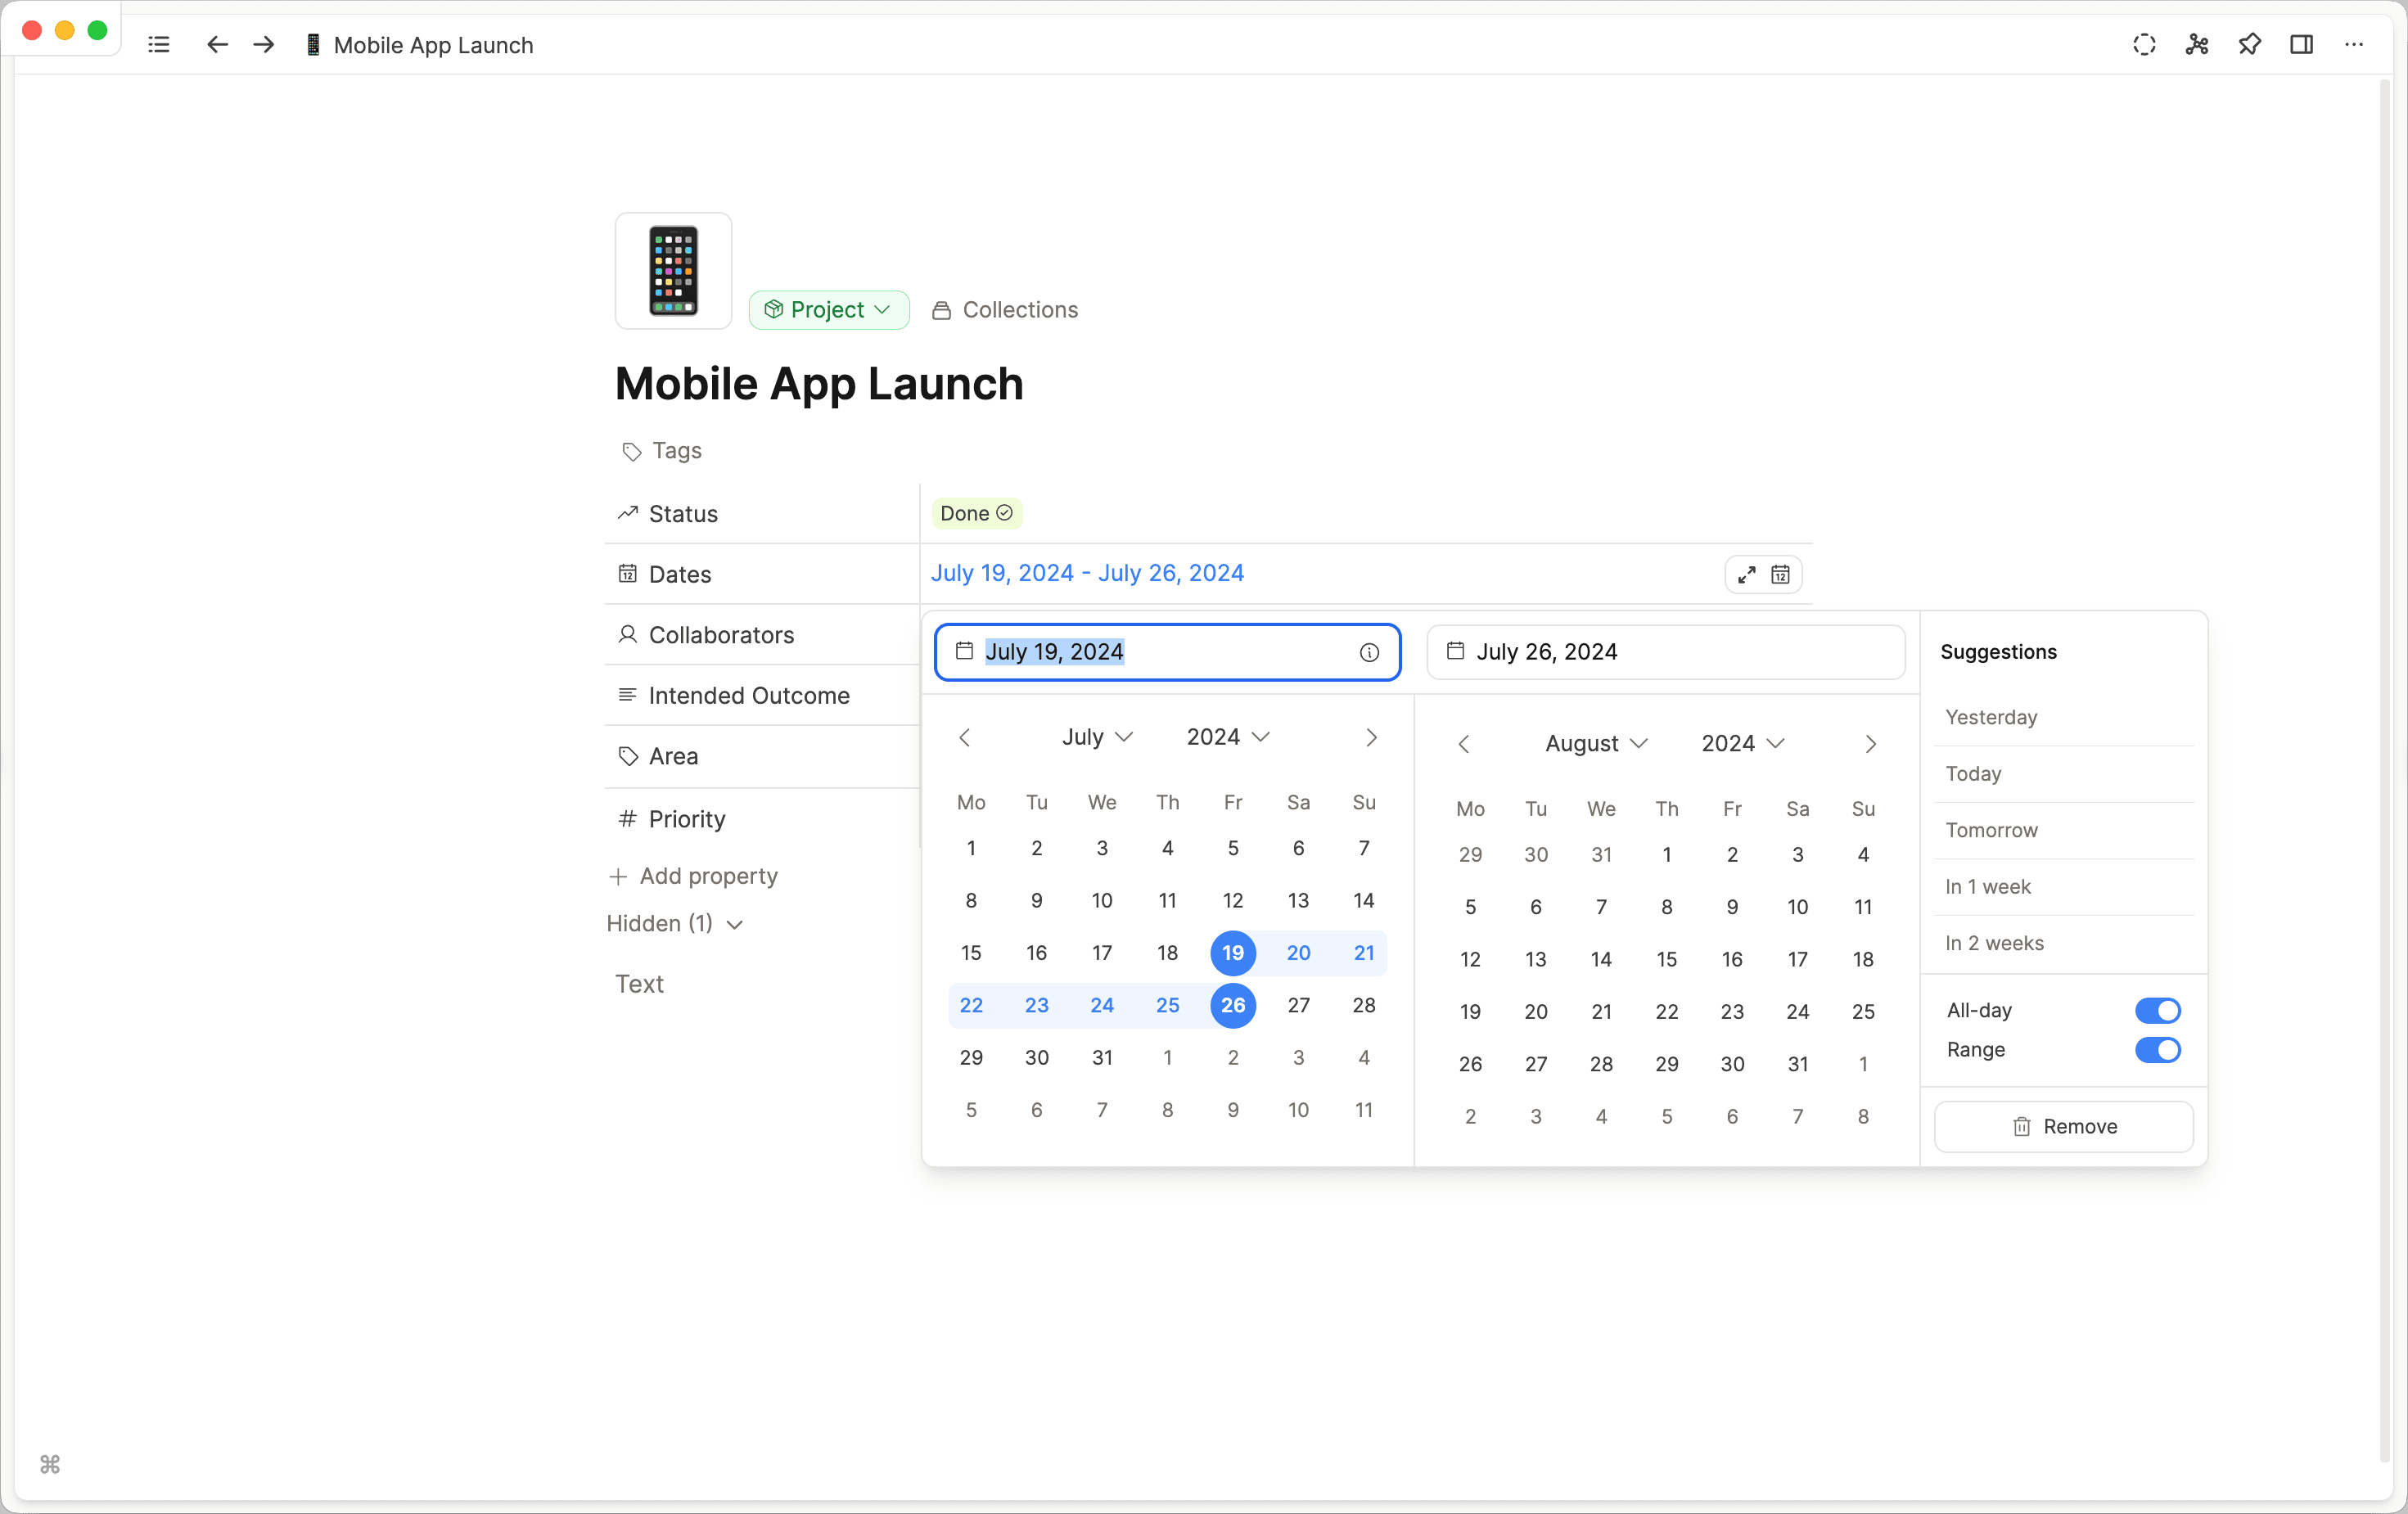This screenshot has width=2408, height=1514.
Task: Click the expand arrows icon in Dates row
Action: tap(1746, 575)
